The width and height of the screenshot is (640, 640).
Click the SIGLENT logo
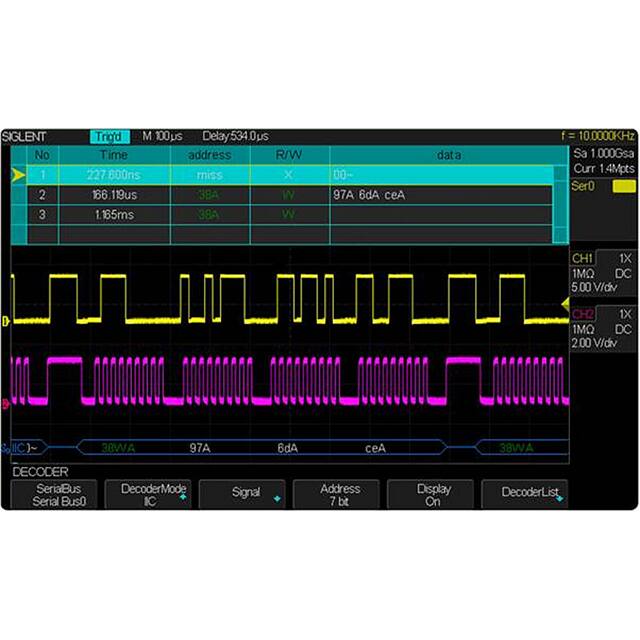click(24, 137)
